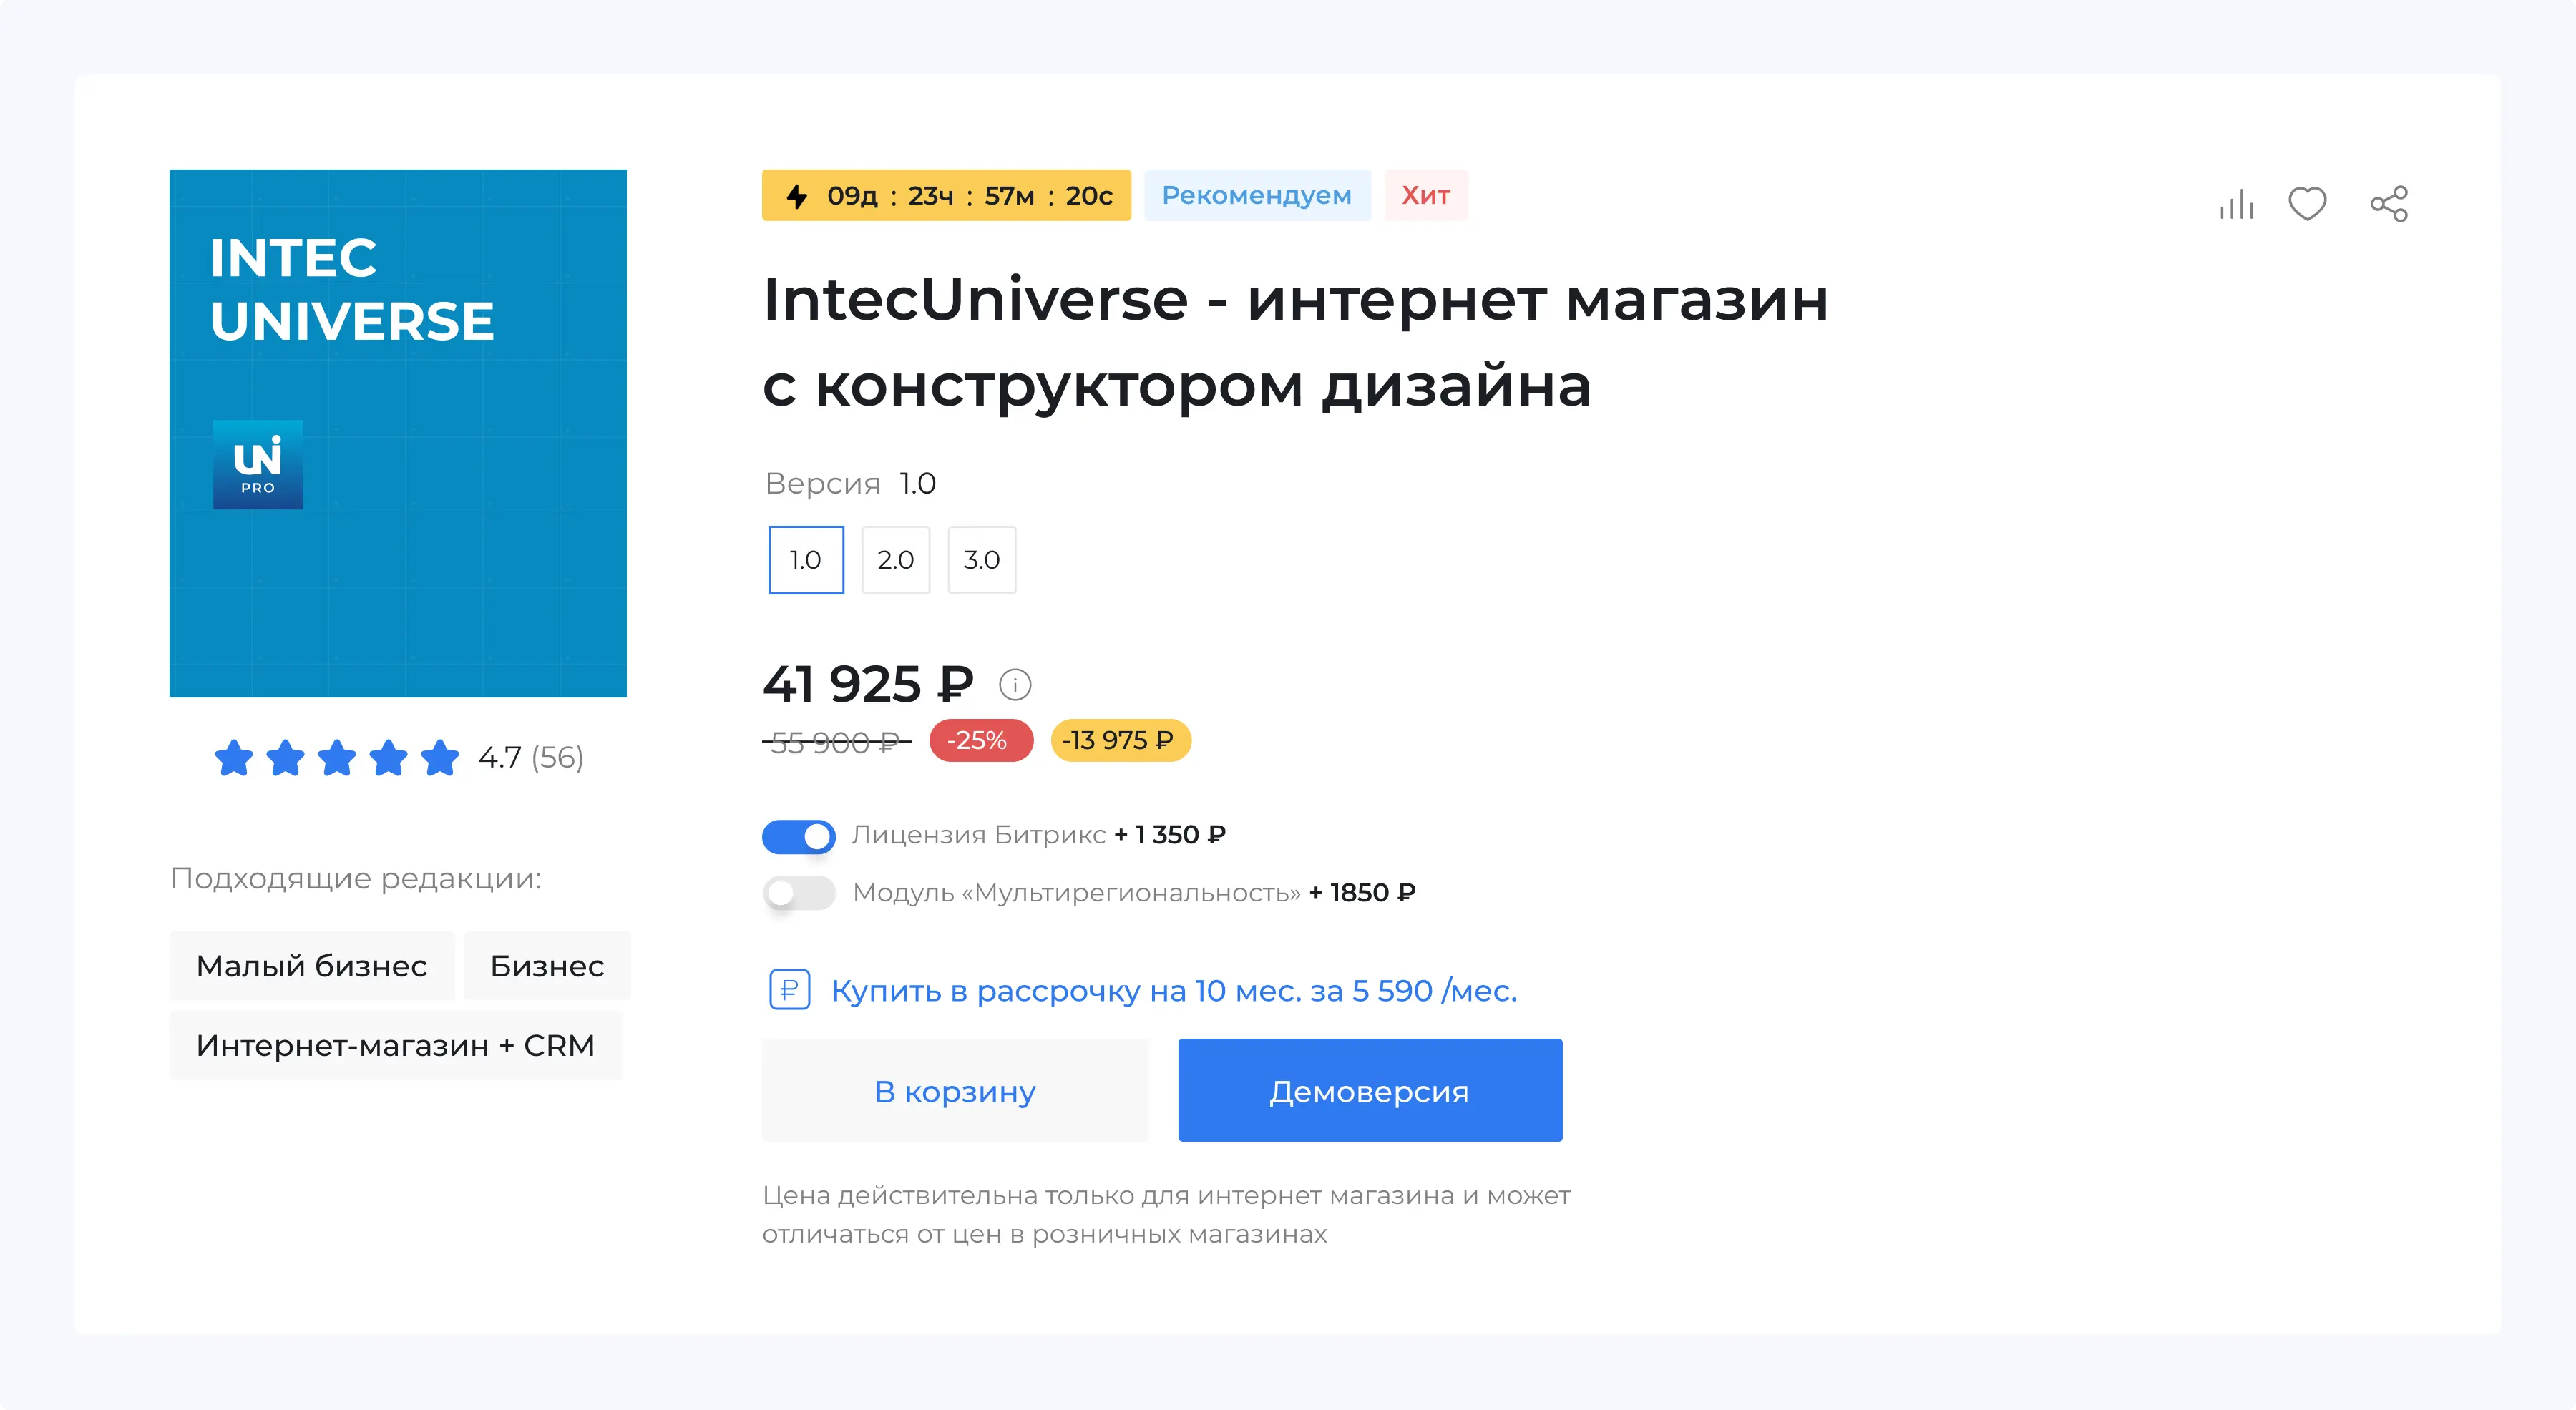
Task: Add product to favorites via heart icon
Action: click(x=2307, y=204)
